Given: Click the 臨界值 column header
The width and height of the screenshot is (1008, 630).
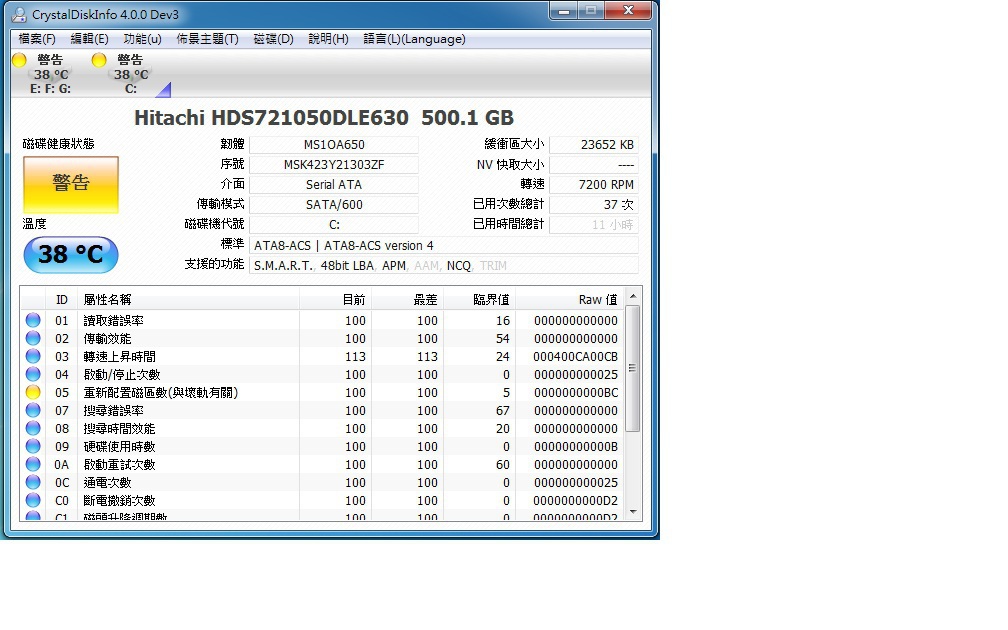Looking at the screenshot, I should pyautogui.click(x=479, y=300).
